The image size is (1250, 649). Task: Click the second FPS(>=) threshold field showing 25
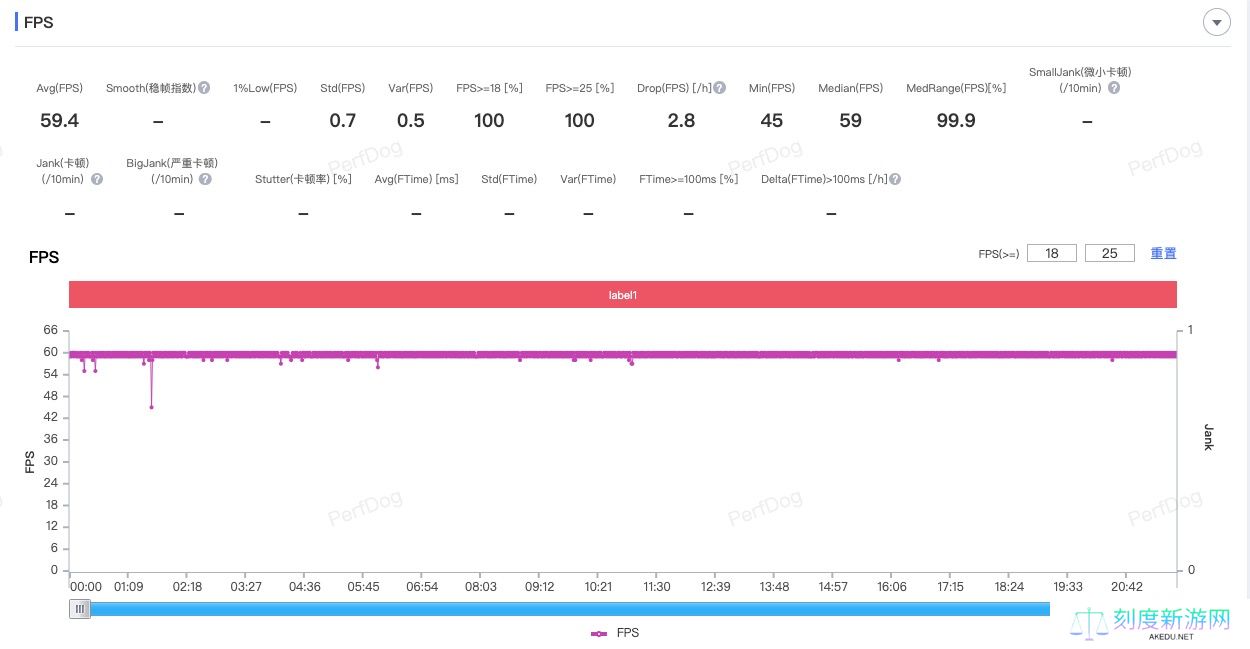coord(1109,253)
